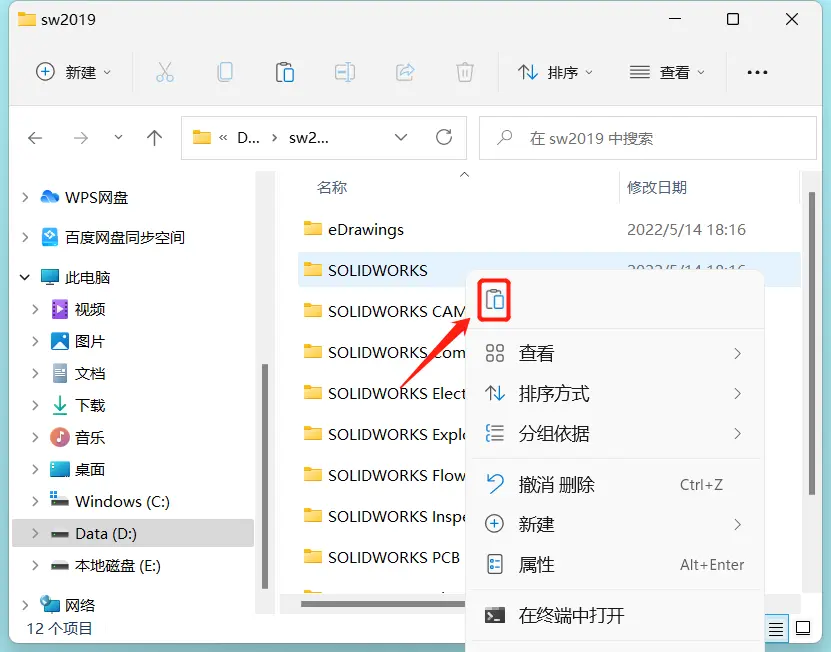Sort by the 修改日期 column header

(657, 187)
